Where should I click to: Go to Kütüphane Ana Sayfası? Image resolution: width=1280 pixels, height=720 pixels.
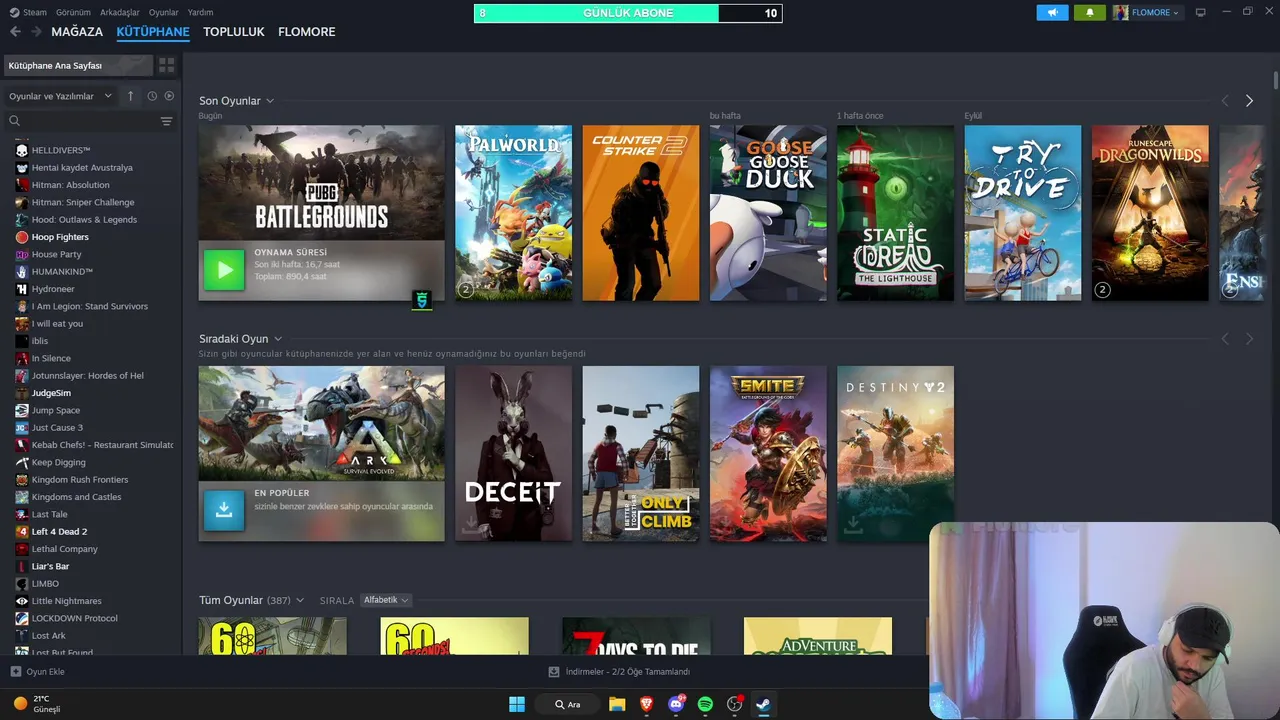[78, 65]
